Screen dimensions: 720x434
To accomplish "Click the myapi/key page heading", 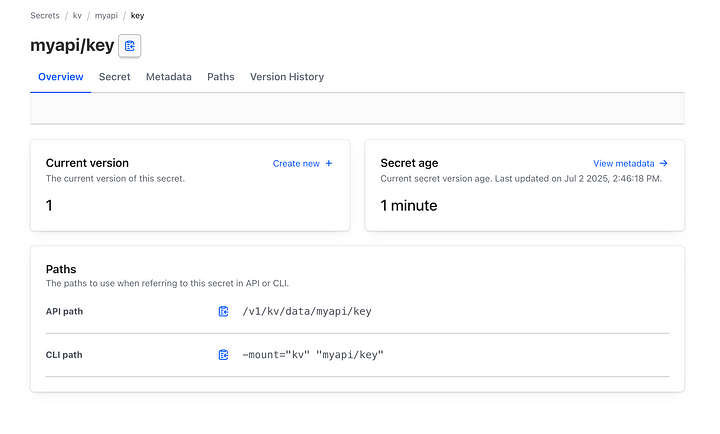I will click(72, 45).
